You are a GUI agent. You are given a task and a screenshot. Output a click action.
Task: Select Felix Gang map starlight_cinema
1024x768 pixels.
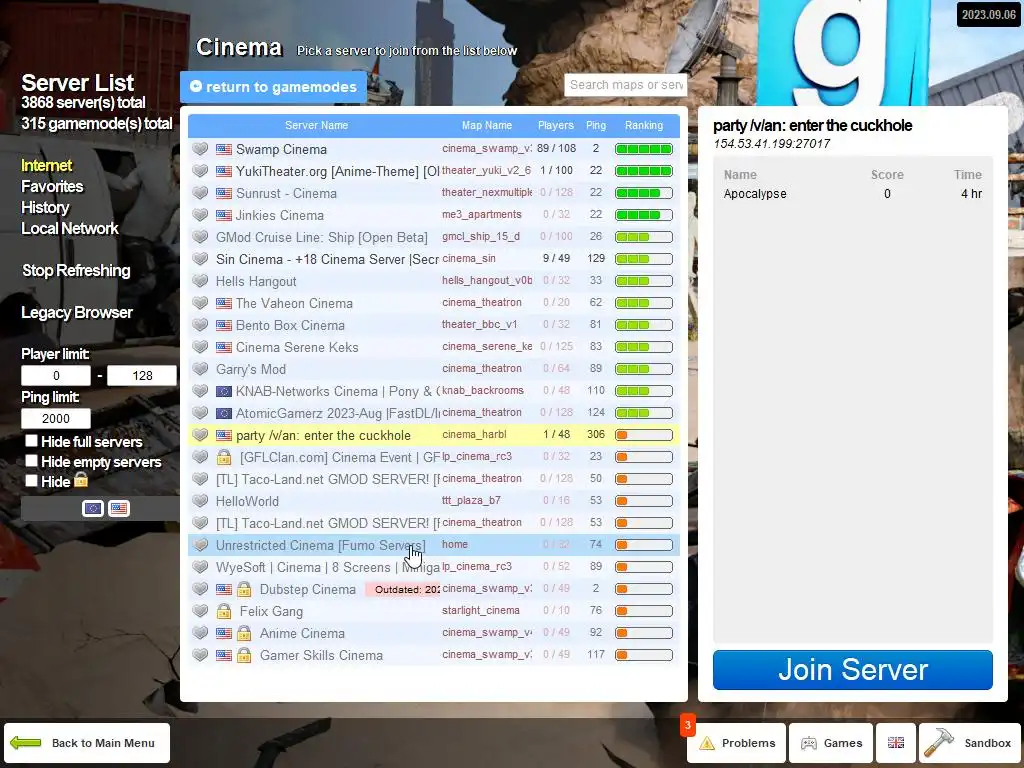(x=481, y=610)
